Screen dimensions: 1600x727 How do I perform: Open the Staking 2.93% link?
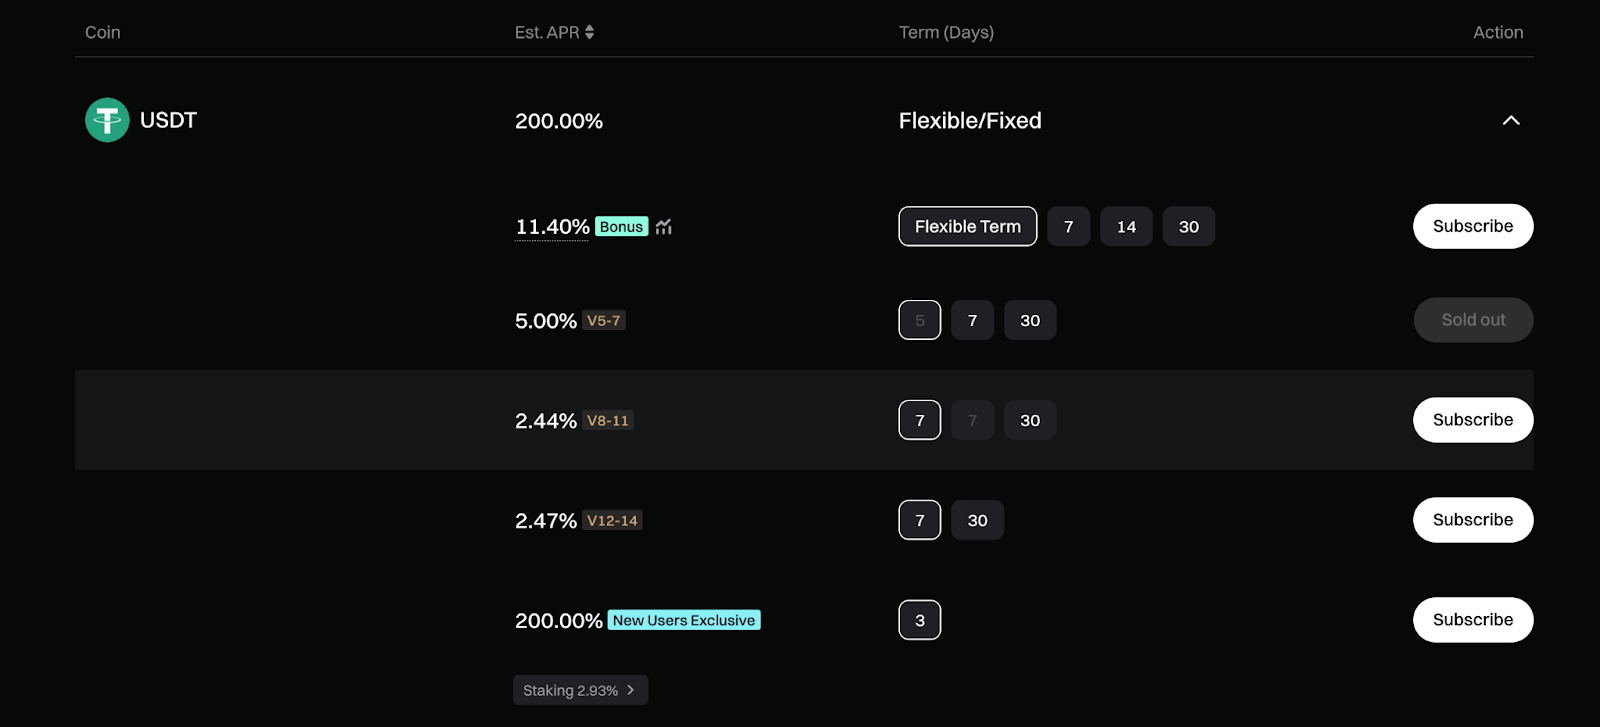(580, 690)
